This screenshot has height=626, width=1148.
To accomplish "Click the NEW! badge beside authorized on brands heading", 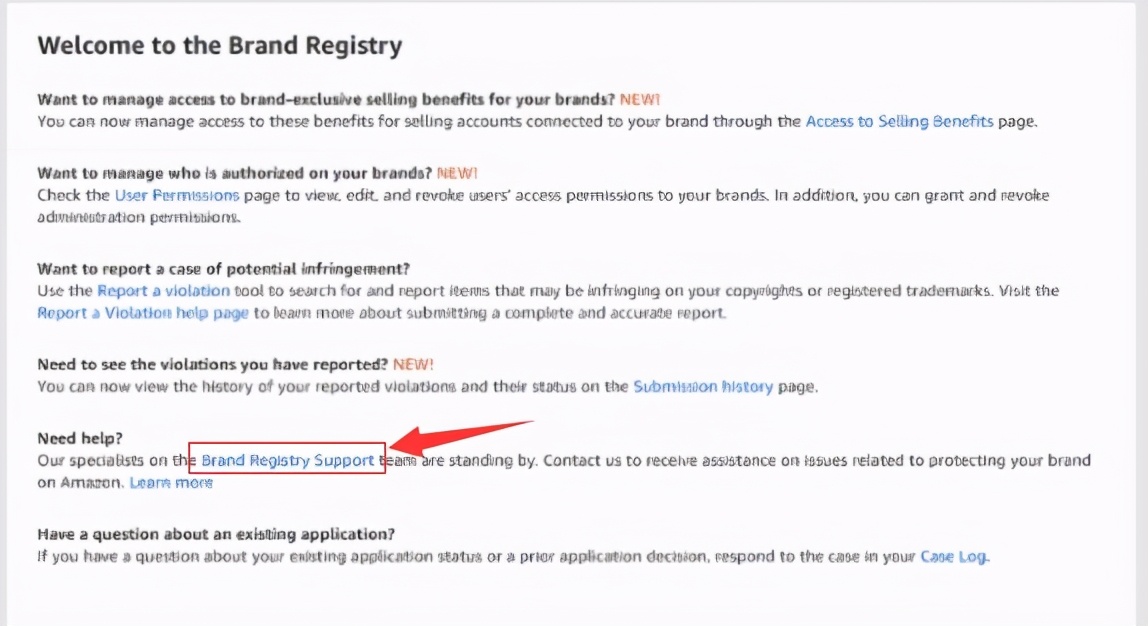I will coord(457,174).
